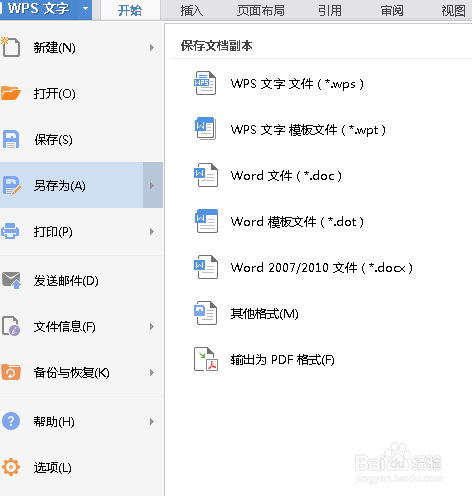This screenshot has height=496, width=472.
Task: Select 新建(N) menu entry
Action: pos(81,47)
